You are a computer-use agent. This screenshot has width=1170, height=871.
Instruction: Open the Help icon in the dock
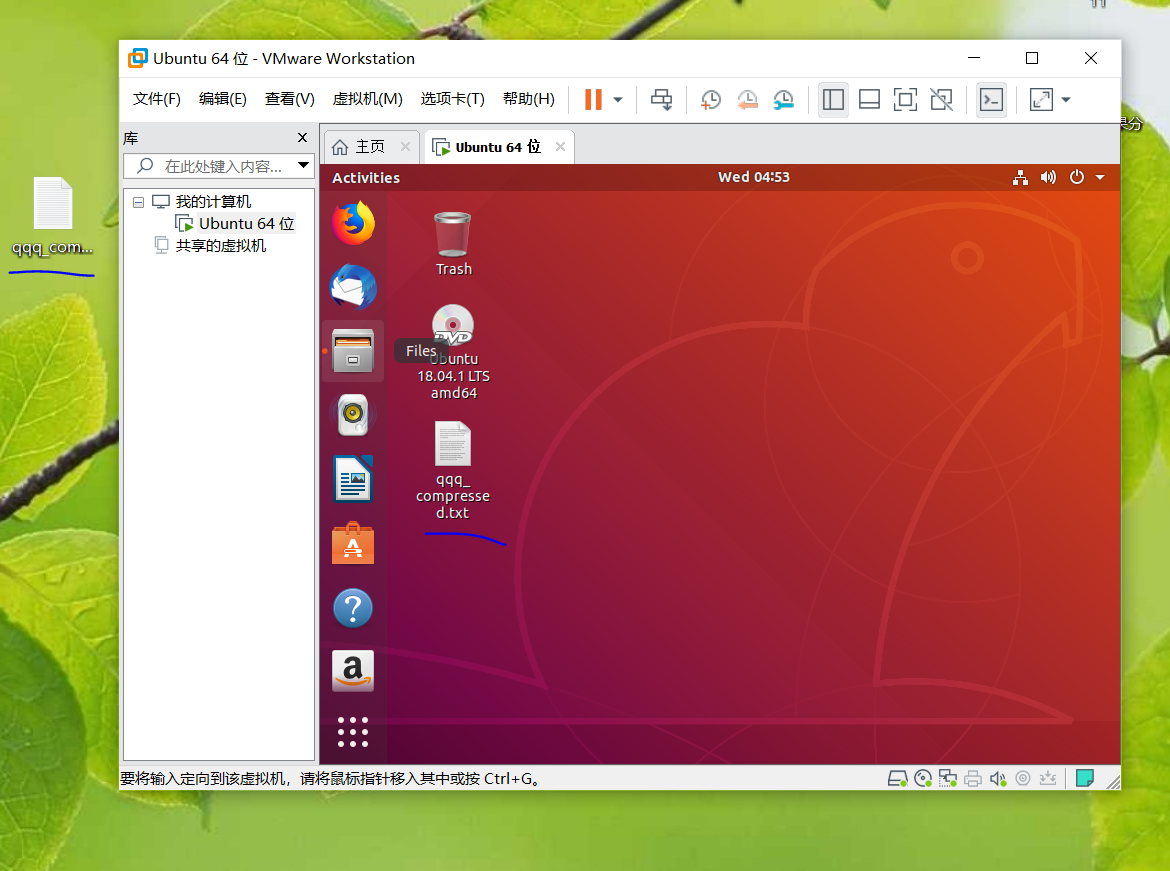[353, 608]
